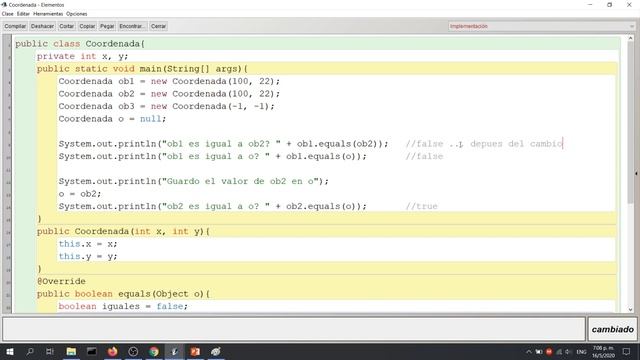Click the 'ob1 es igual a o?' println line

coord(213,156)
